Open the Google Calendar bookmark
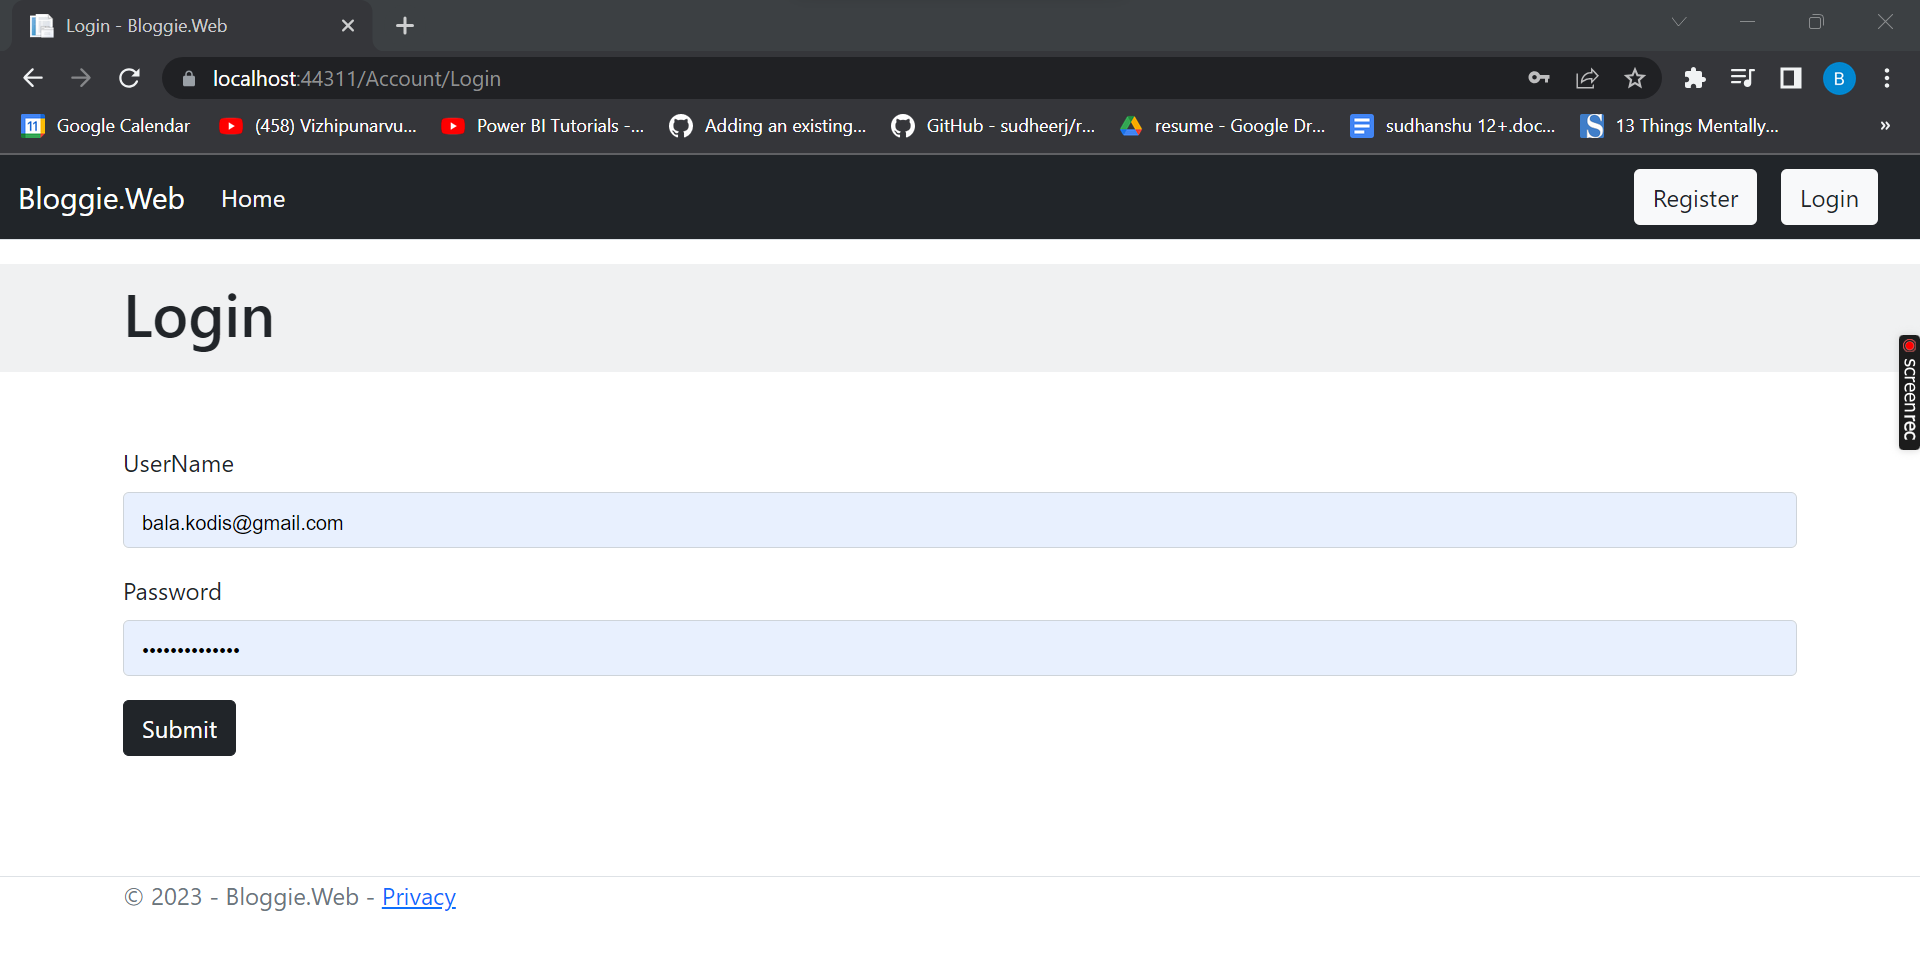1920x967 pixels. click(x=104, y=125)
